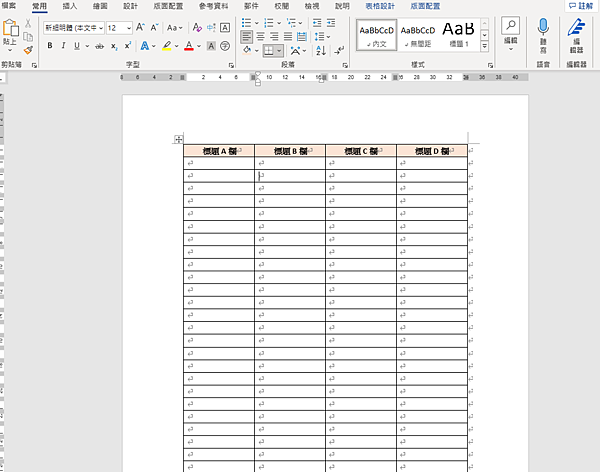Click the search magnifier under editing
The height and width of the screenshot is (472, 600).
click(510, 25)
